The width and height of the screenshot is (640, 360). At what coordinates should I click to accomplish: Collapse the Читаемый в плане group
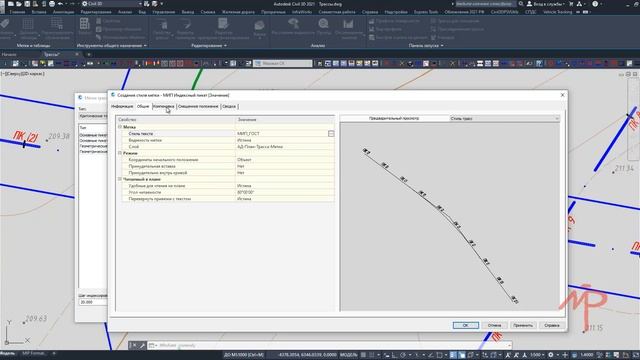120,179
